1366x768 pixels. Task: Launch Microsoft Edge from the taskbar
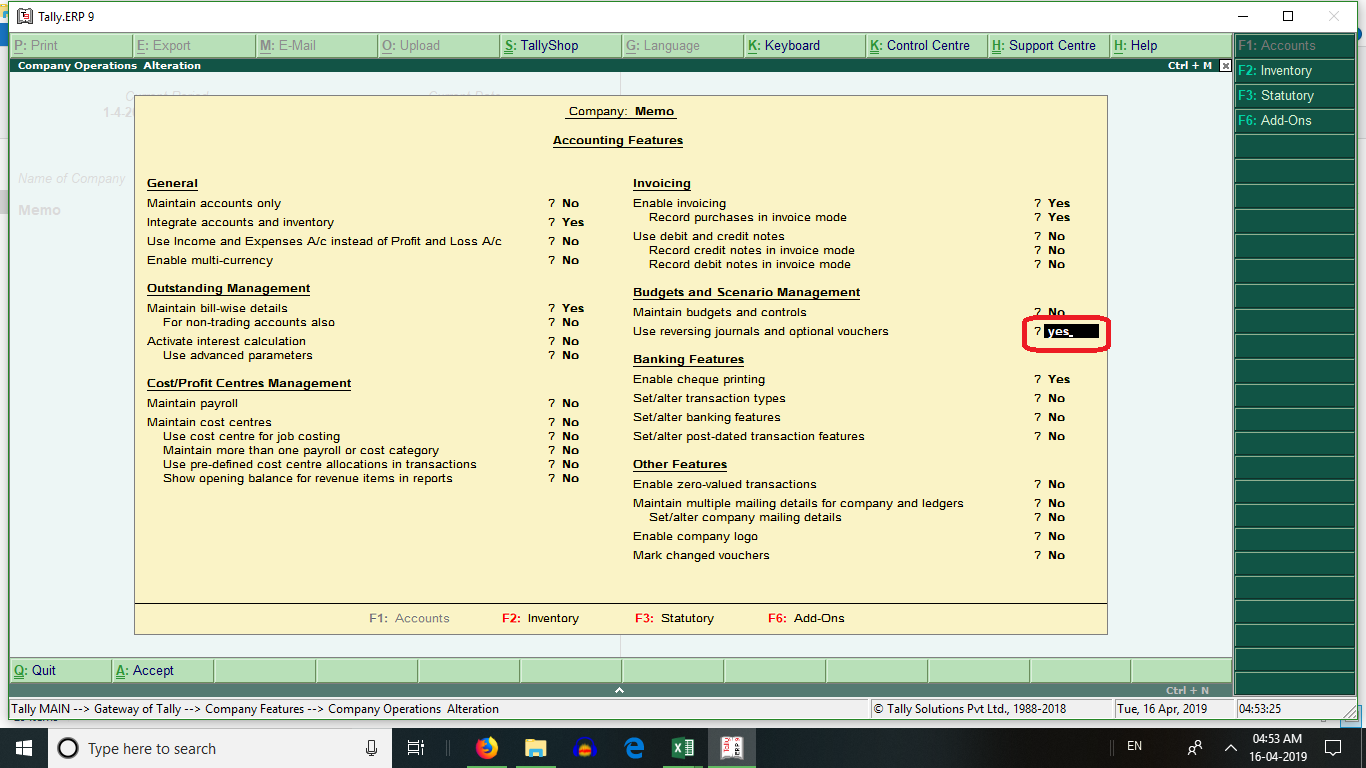[634, 747]
